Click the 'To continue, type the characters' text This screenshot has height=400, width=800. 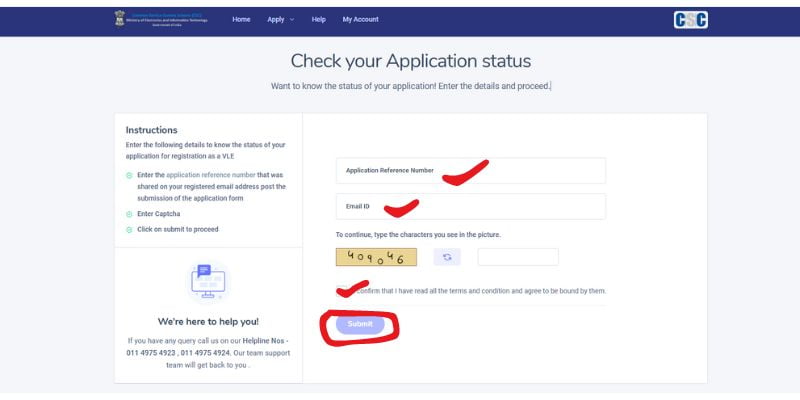pos(418,235)
